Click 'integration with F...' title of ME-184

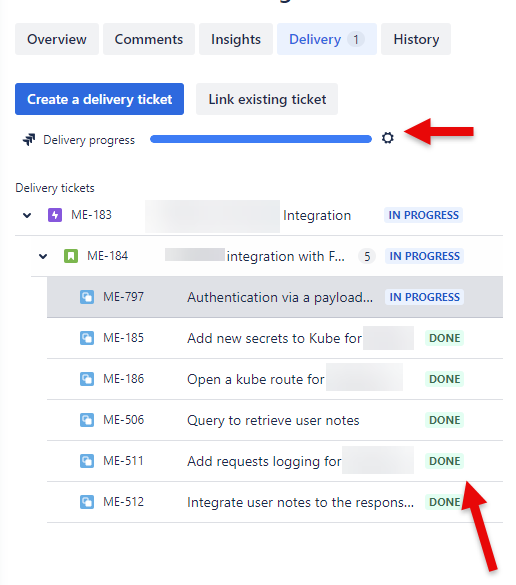[285, 256]
